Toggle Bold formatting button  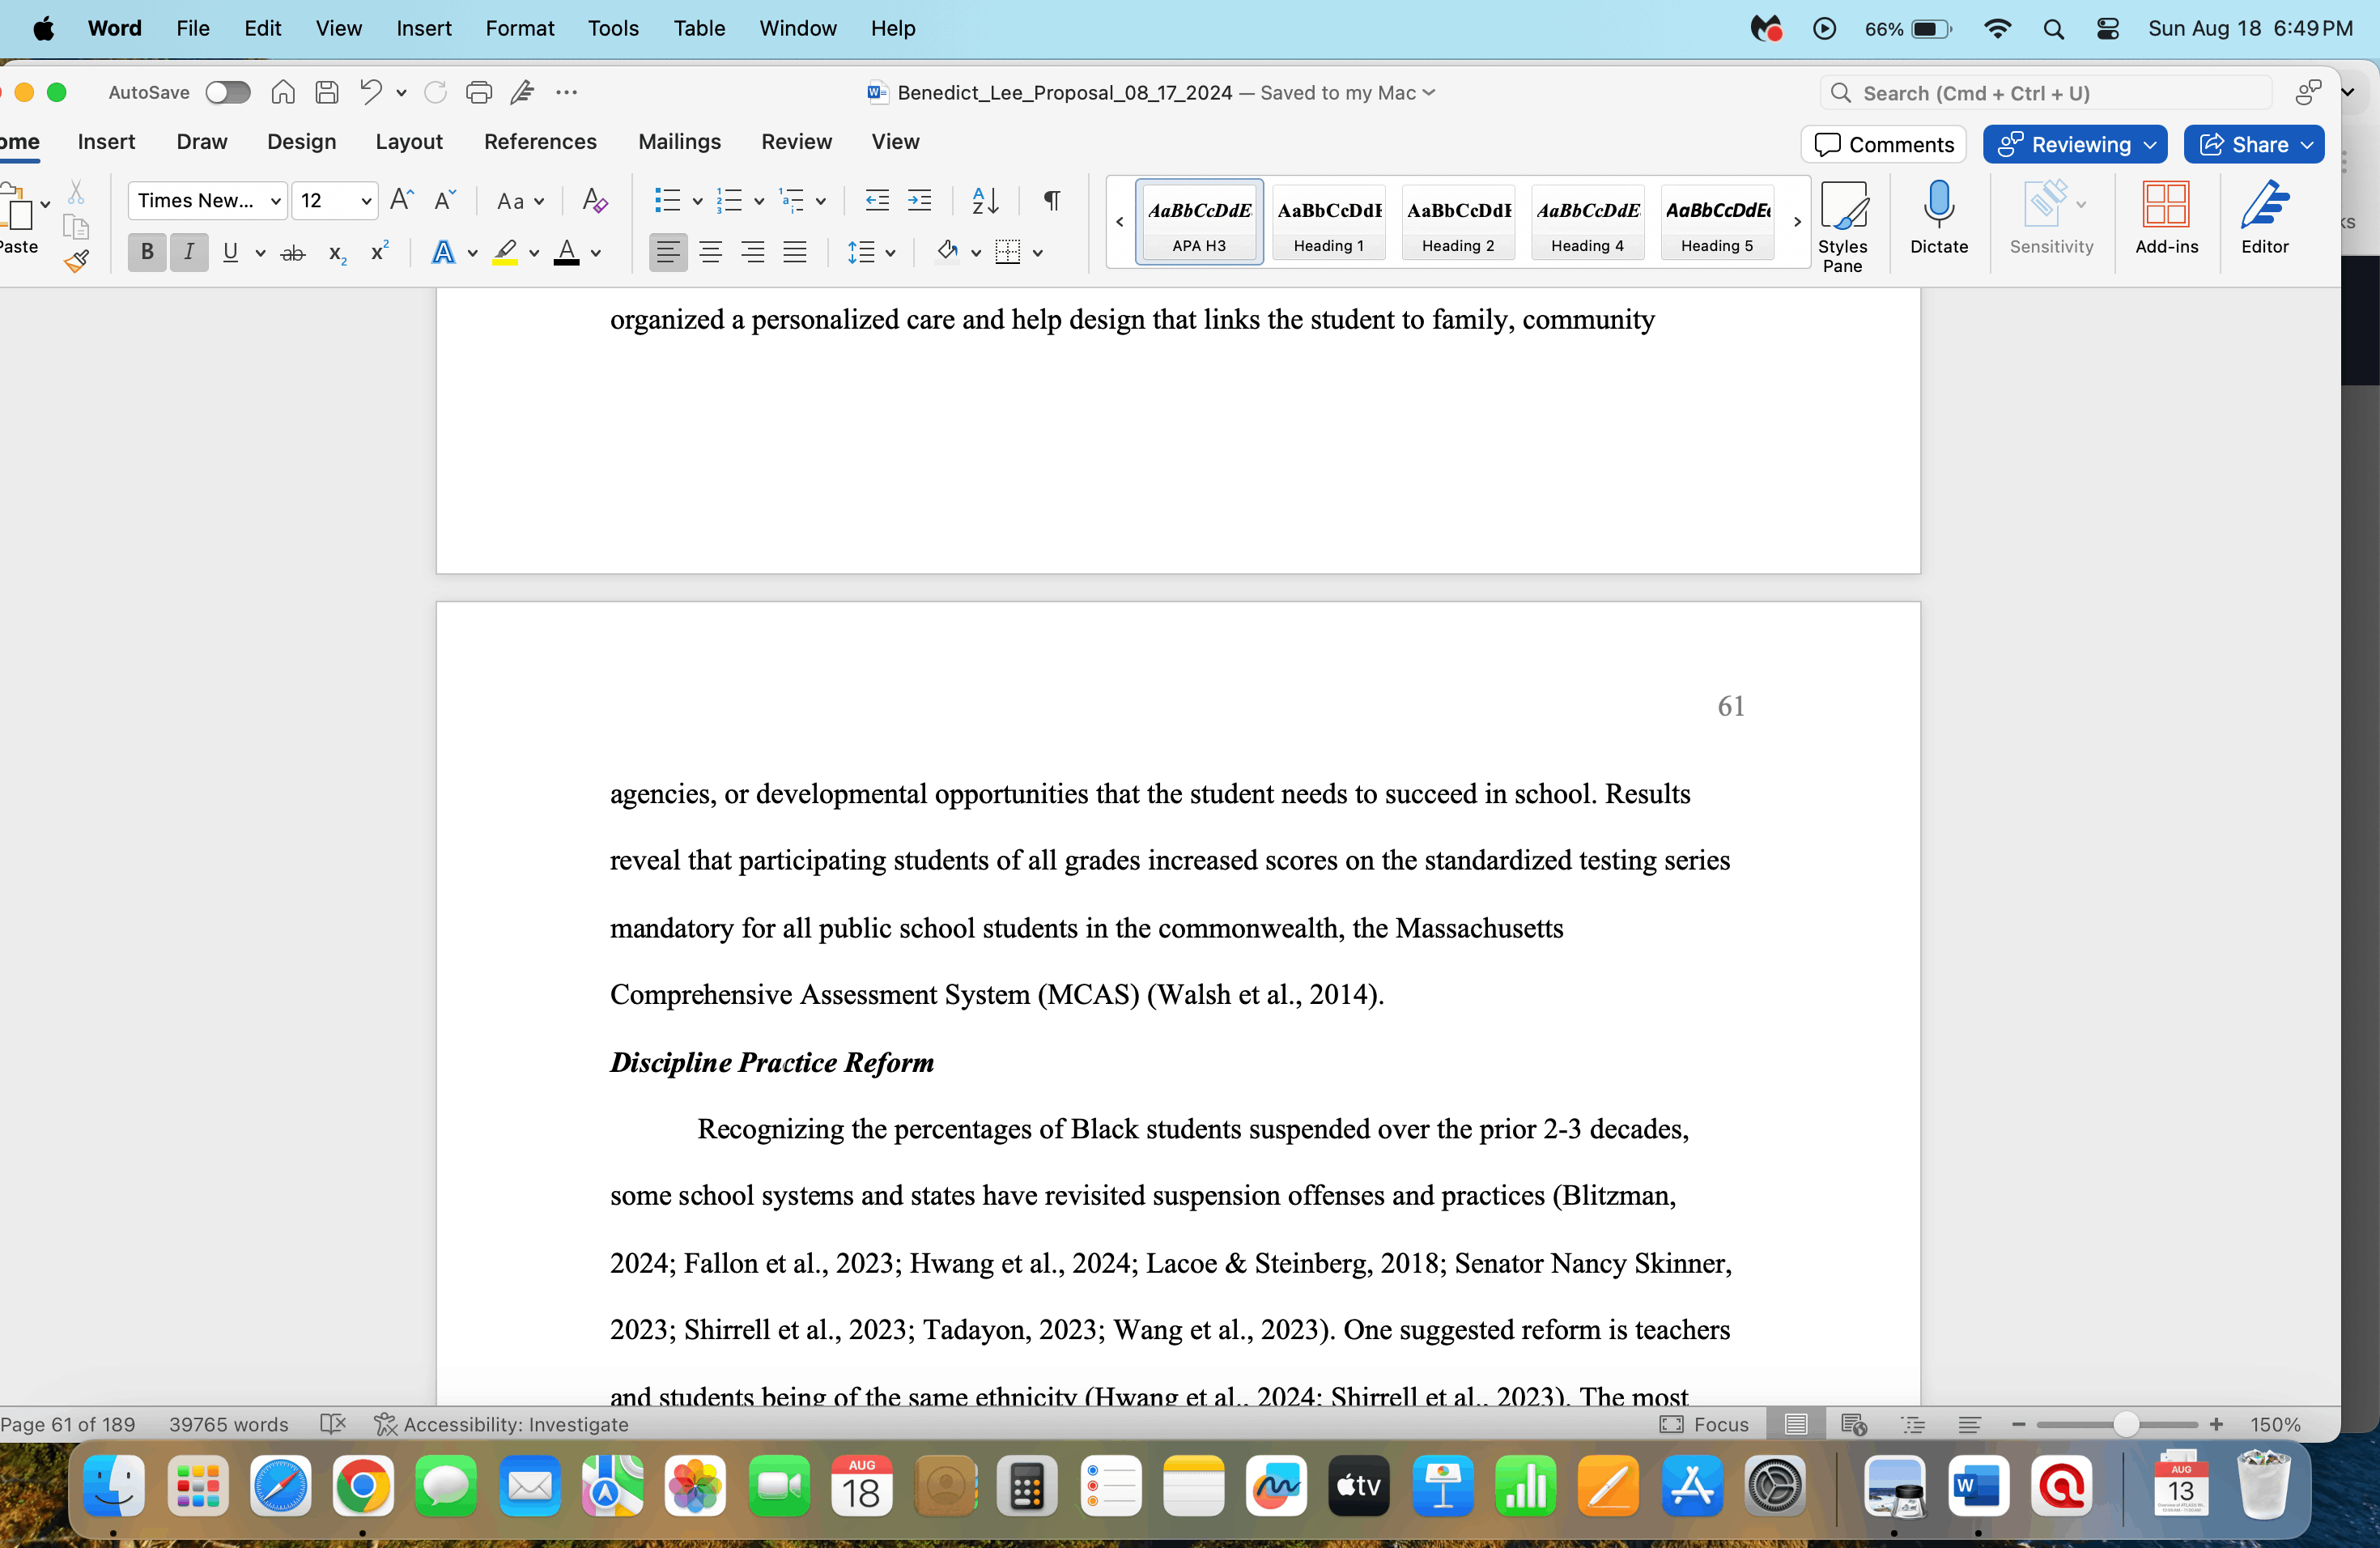(x=147, y=253)
